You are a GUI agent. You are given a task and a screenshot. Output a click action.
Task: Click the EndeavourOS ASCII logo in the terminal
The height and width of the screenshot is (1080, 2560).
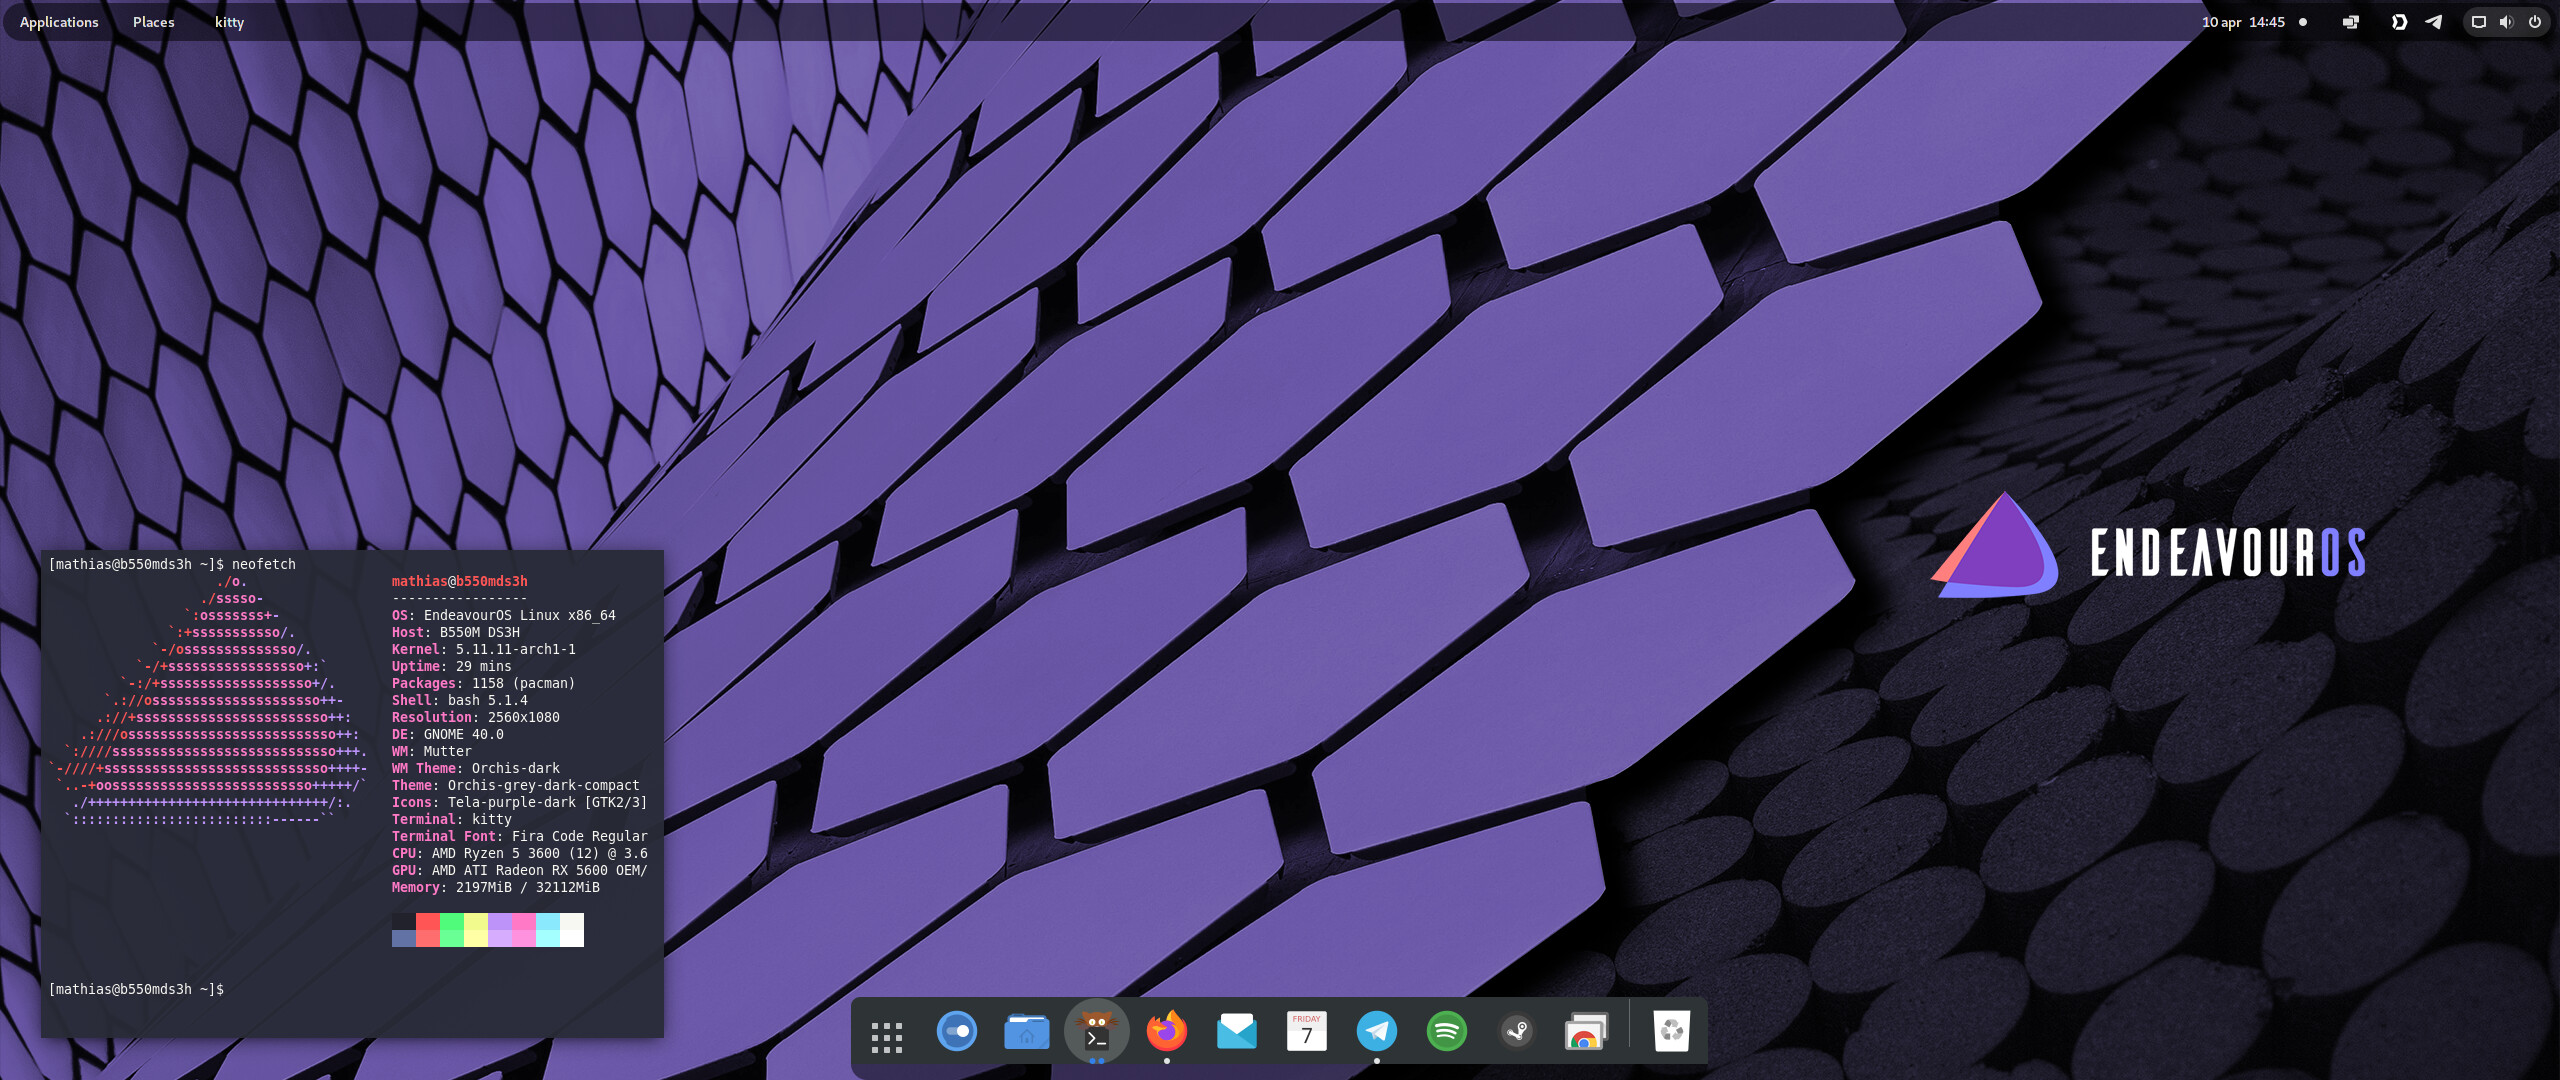tap(208, 700)
